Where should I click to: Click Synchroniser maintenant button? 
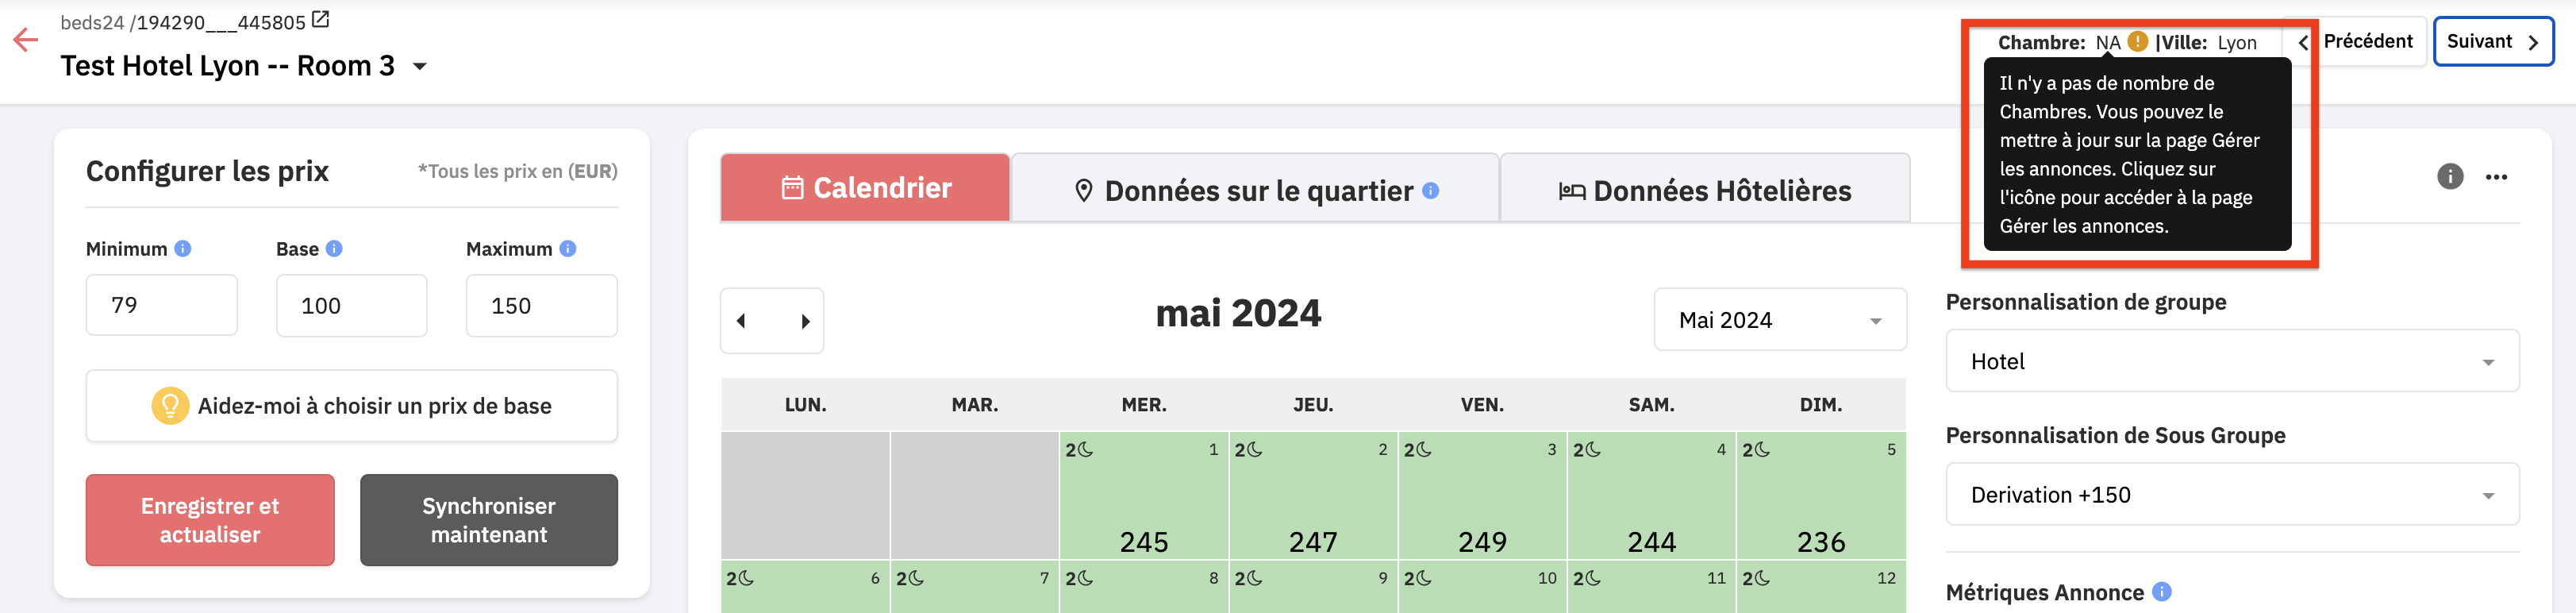[x=489, y=520]
